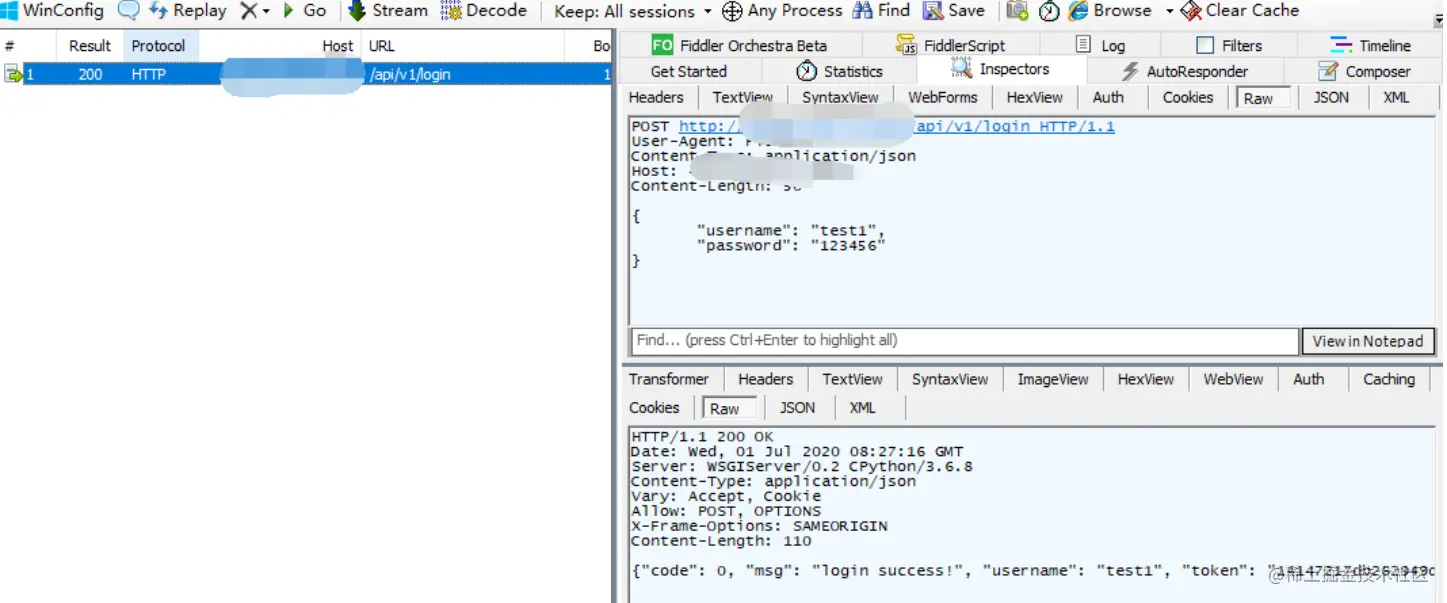Click the timer clock icon
The image size is (1447, 603).
1049,11
